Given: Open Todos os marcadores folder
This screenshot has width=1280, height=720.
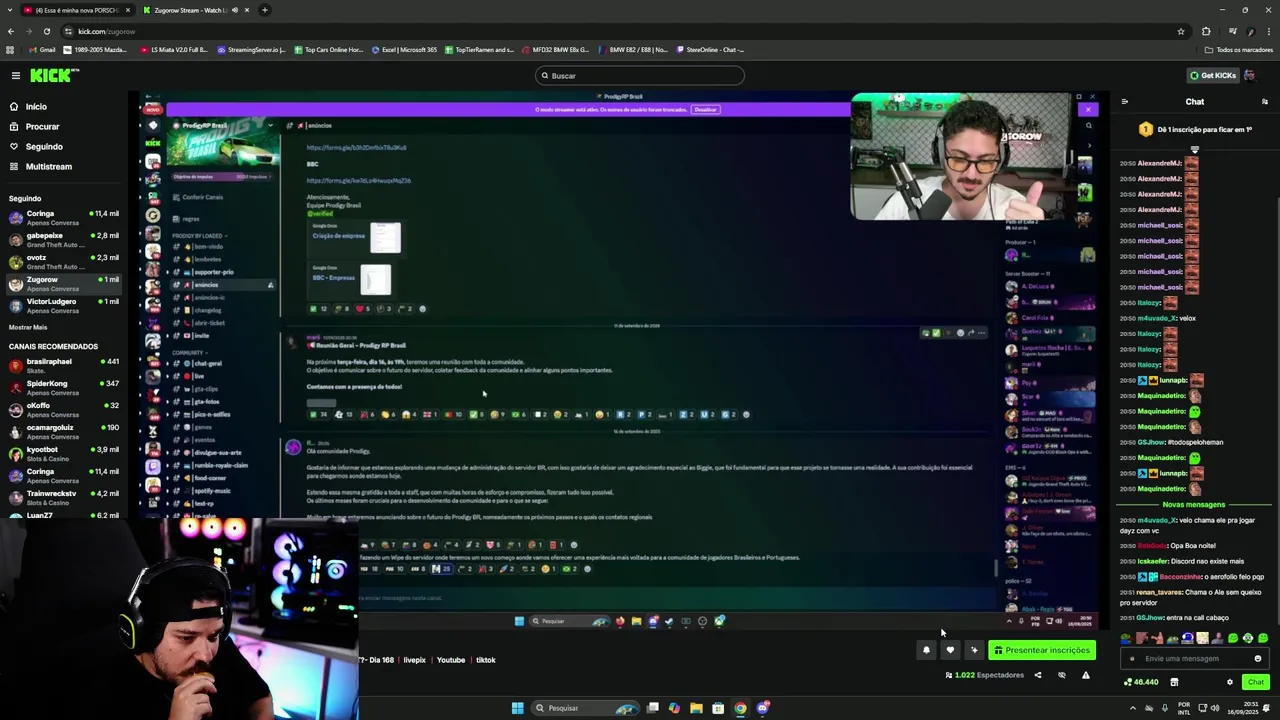Looking at the screenshot, I should tap(1239, 49).
